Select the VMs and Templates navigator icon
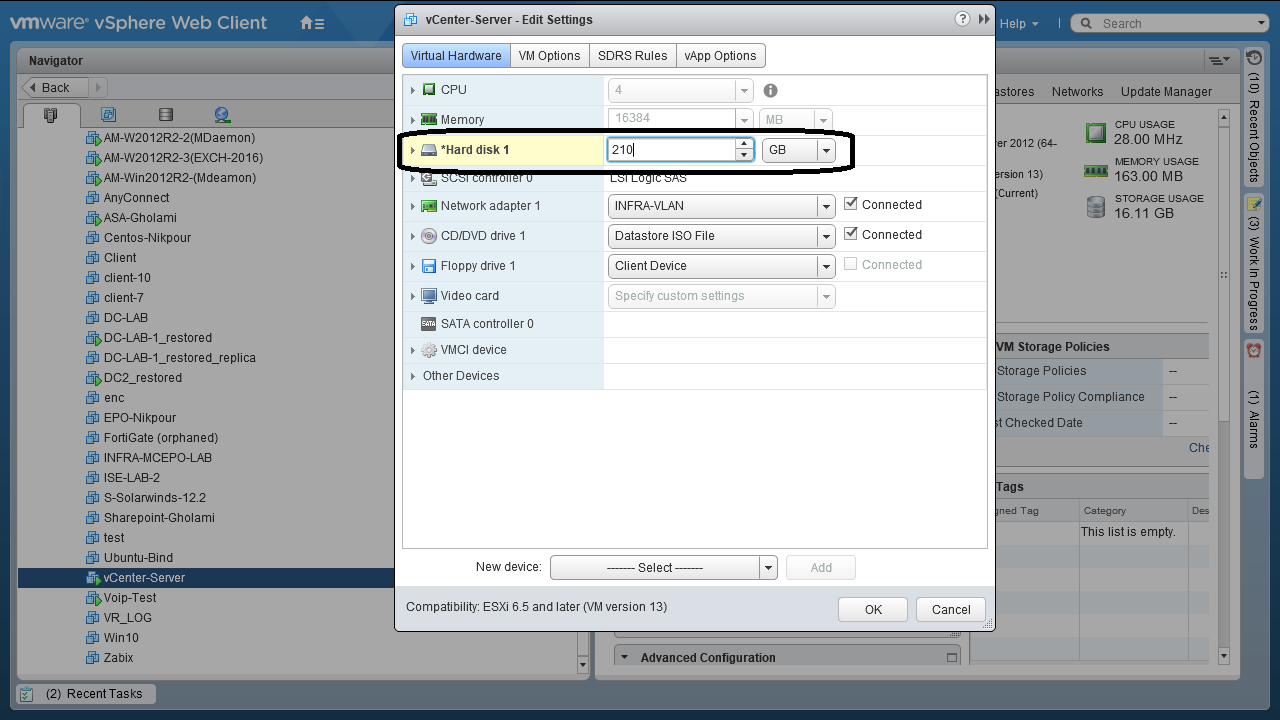1280x720 pixels. [x=108, y=115]
